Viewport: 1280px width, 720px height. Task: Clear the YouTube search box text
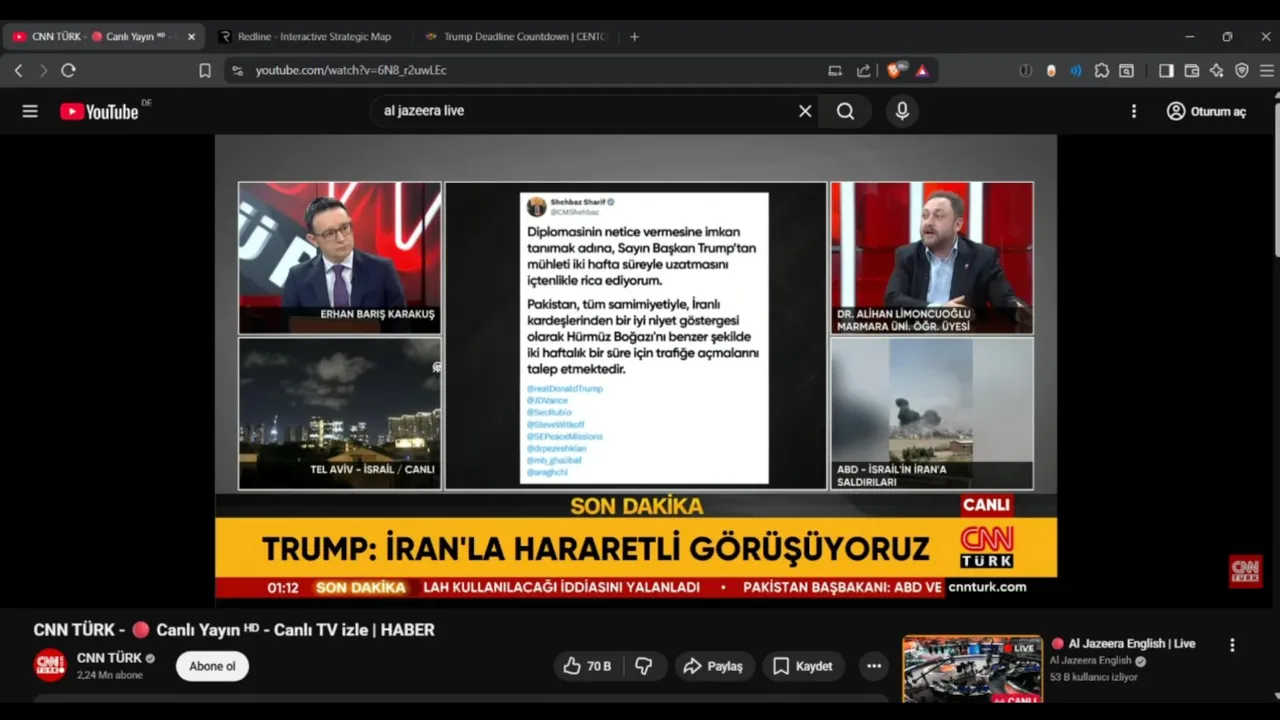point(805,111)
